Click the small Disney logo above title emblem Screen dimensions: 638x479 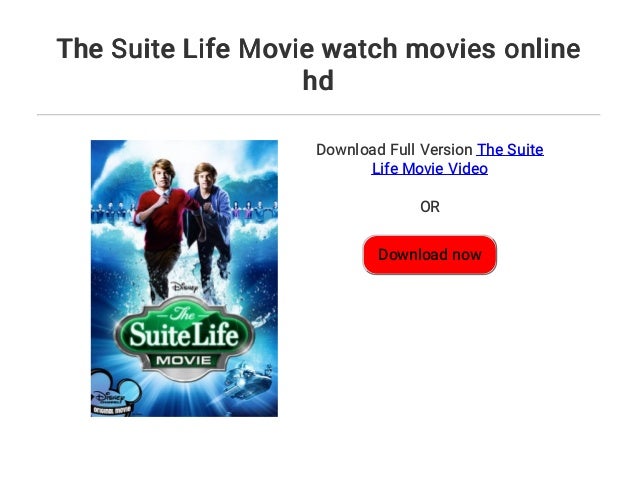coord(185,287)
